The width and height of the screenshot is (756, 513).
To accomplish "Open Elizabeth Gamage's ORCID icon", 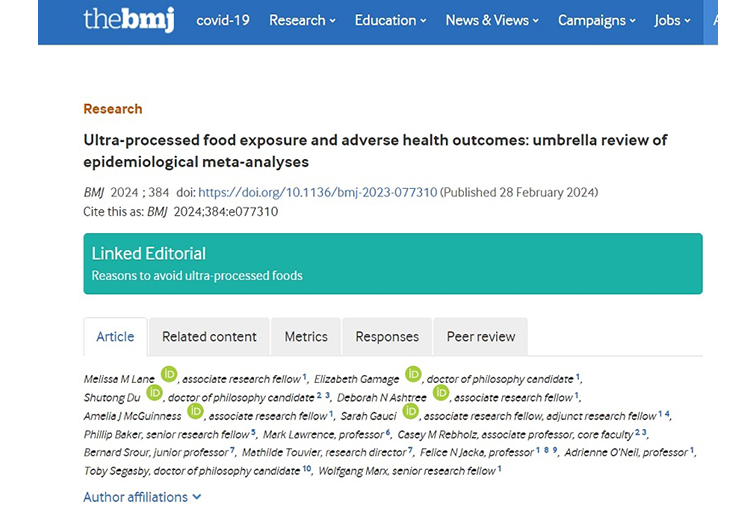I will [413, 375].
